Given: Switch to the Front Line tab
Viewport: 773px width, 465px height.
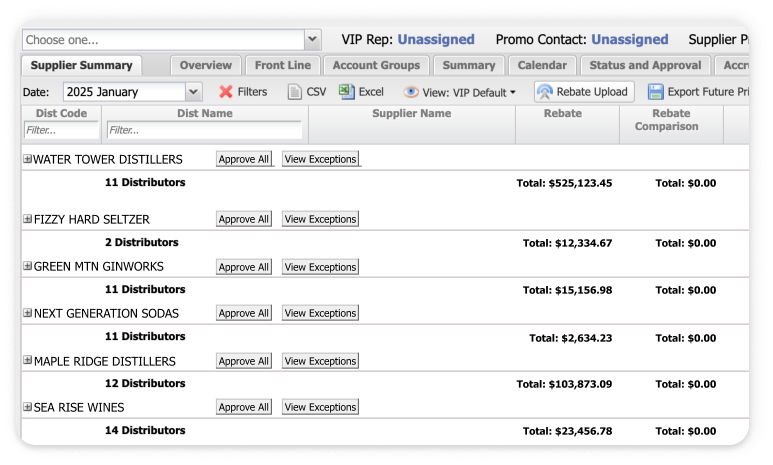Looking at the screenshot, I should (x=282, y=65).
